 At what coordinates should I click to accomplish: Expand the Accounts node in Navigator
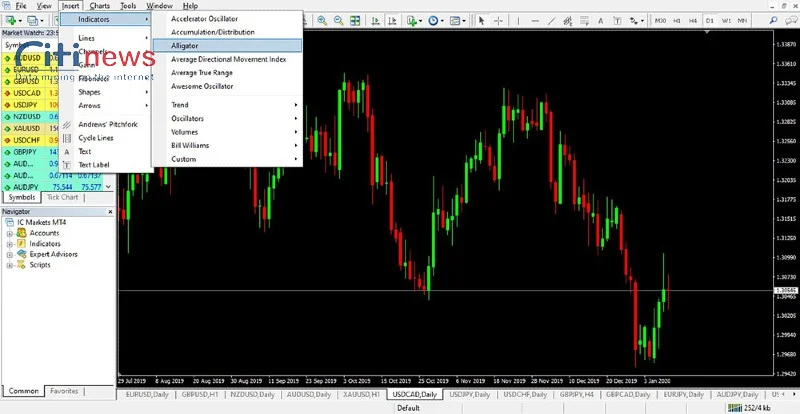[9, 233]
